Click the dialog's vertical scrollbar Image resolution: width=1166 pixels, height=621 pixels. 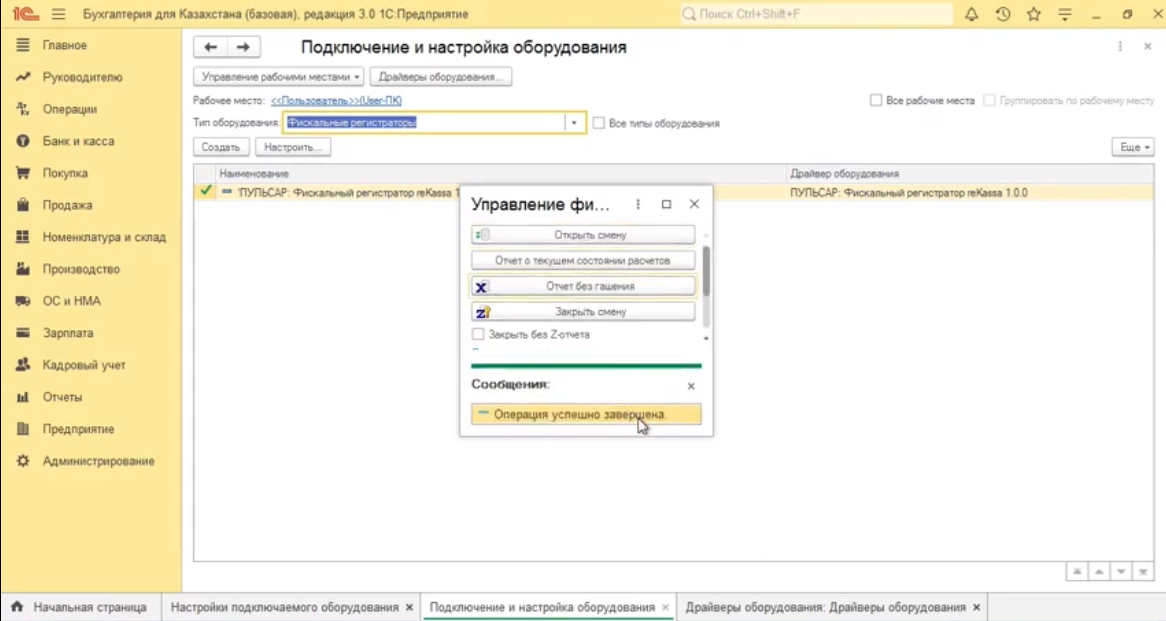(706, 272)
